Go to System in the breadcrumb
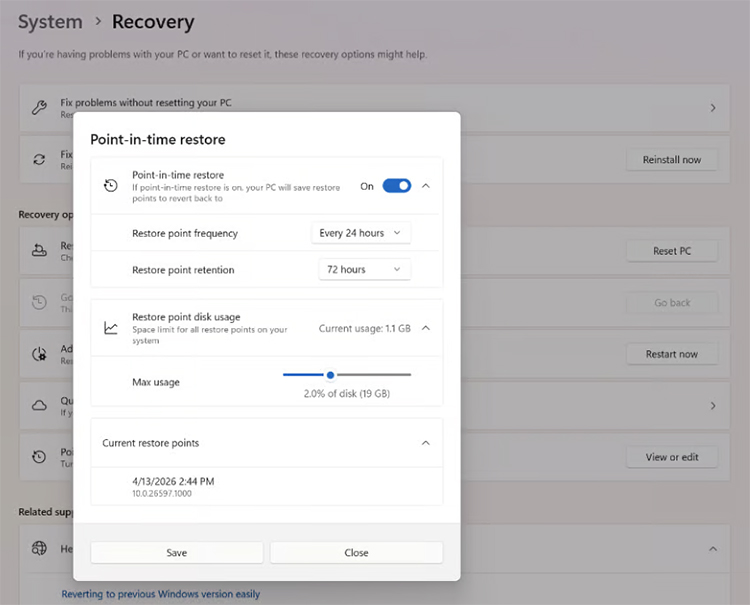 (50, 22)
